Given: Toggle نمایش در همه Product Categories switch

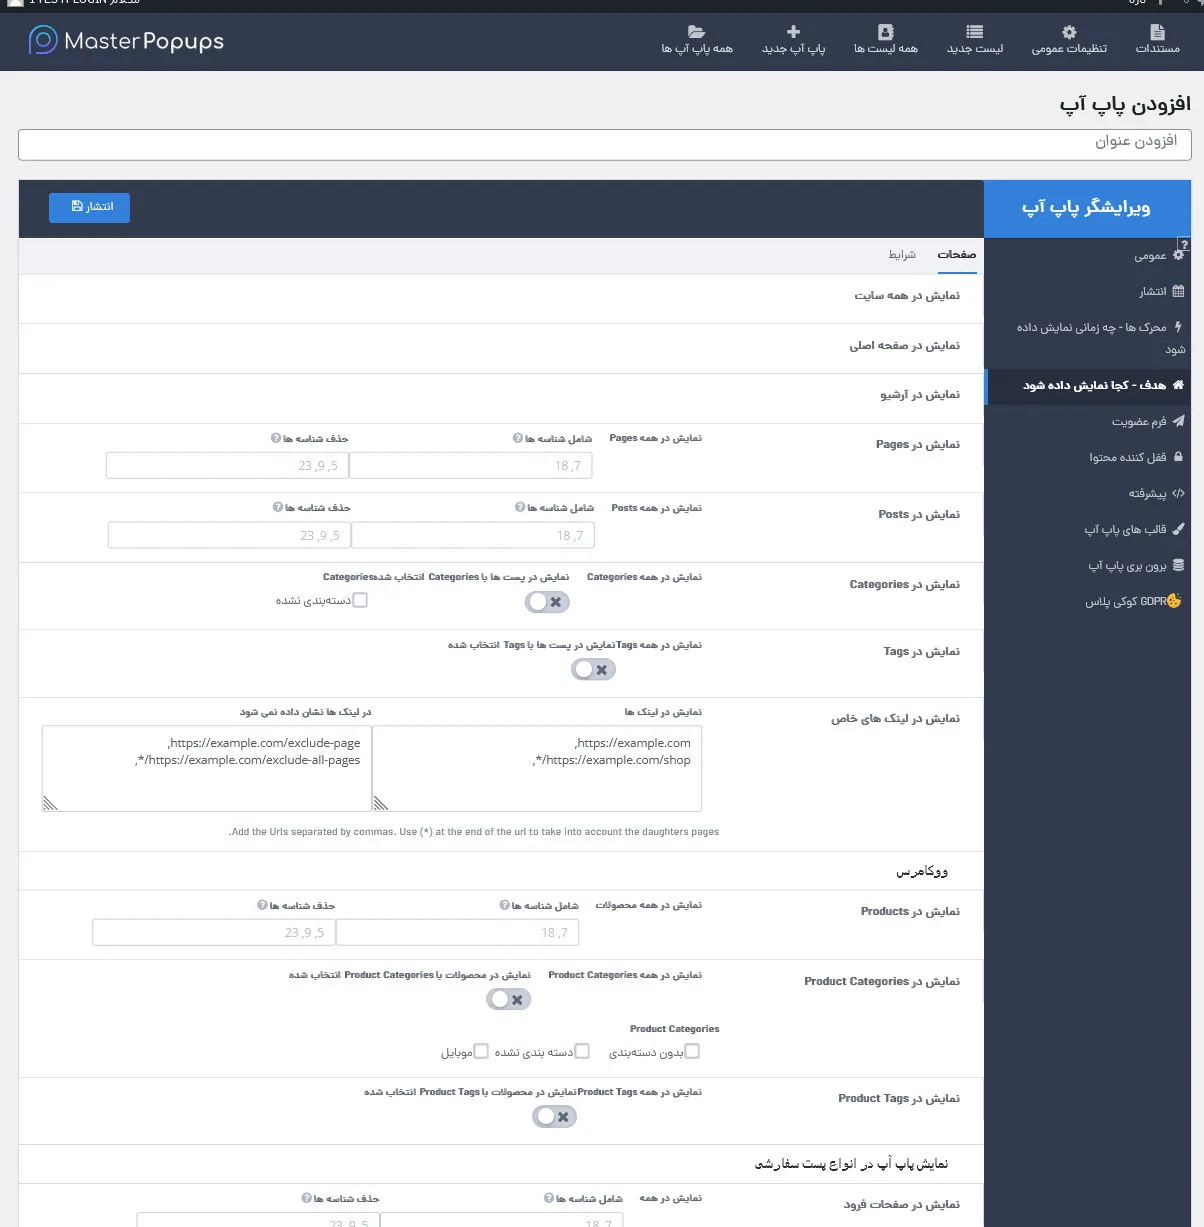Looking at the screenshot, I should [509, 999].
